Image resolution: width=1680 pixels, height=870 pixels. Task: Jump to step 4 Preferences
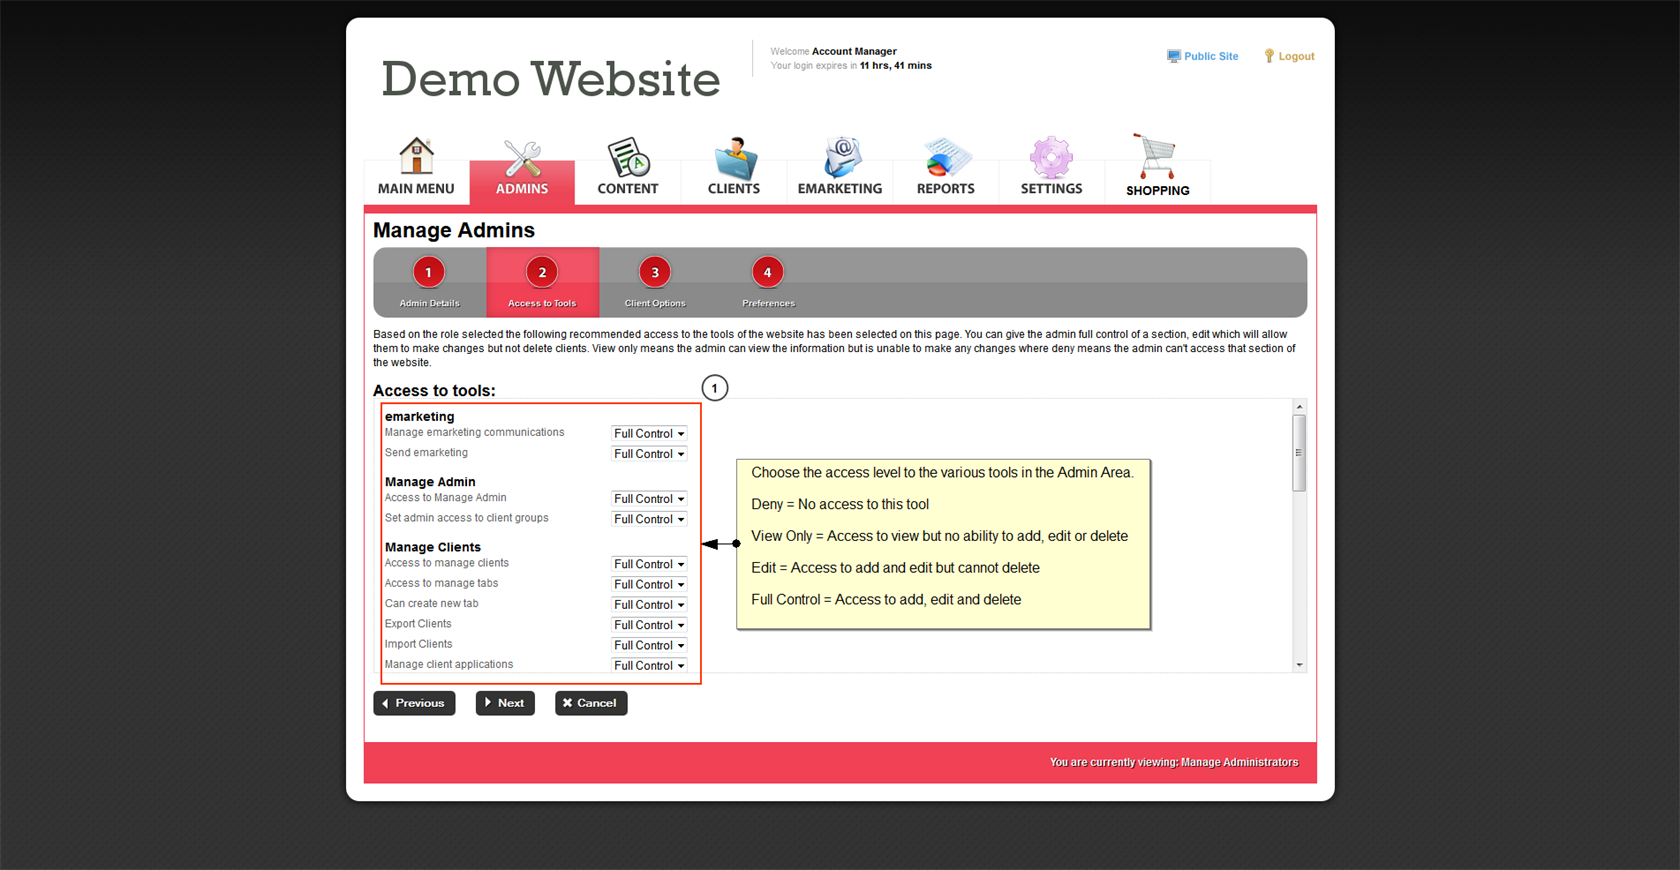click(x=767, y=273)
